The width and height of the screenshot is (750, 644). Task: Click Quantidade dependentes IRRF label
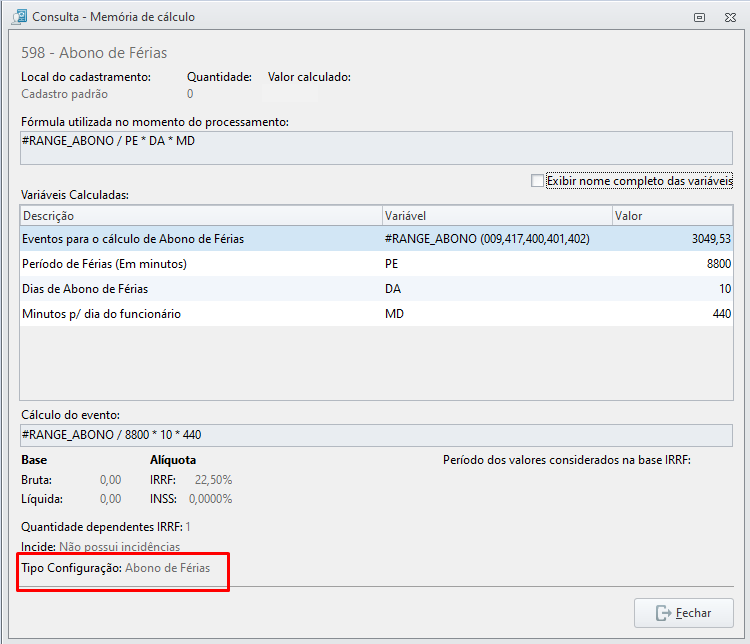pos(102,527)
